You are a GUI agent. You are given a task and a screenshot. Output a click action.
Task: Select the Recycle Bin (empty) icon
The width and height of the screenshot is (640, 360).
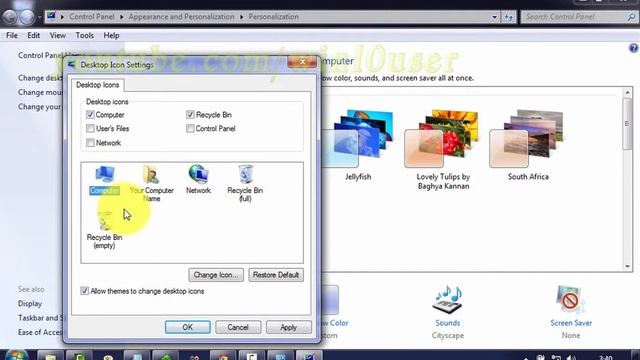tap(105, 221)
